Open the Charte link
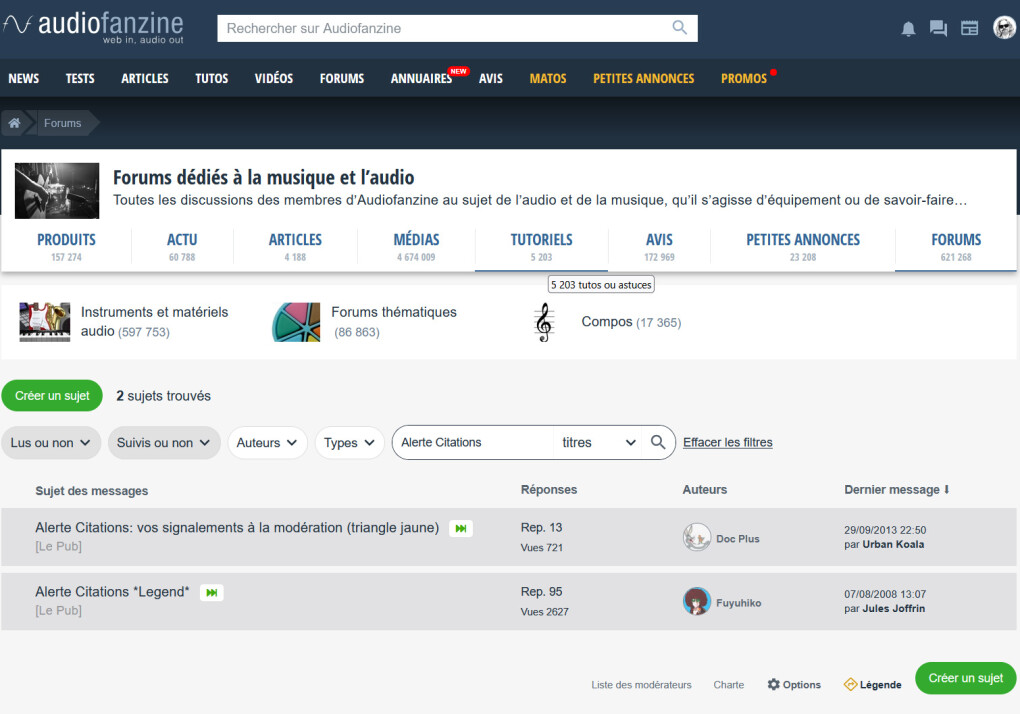Screen dimensions: 1020x714 pos(729,685)
